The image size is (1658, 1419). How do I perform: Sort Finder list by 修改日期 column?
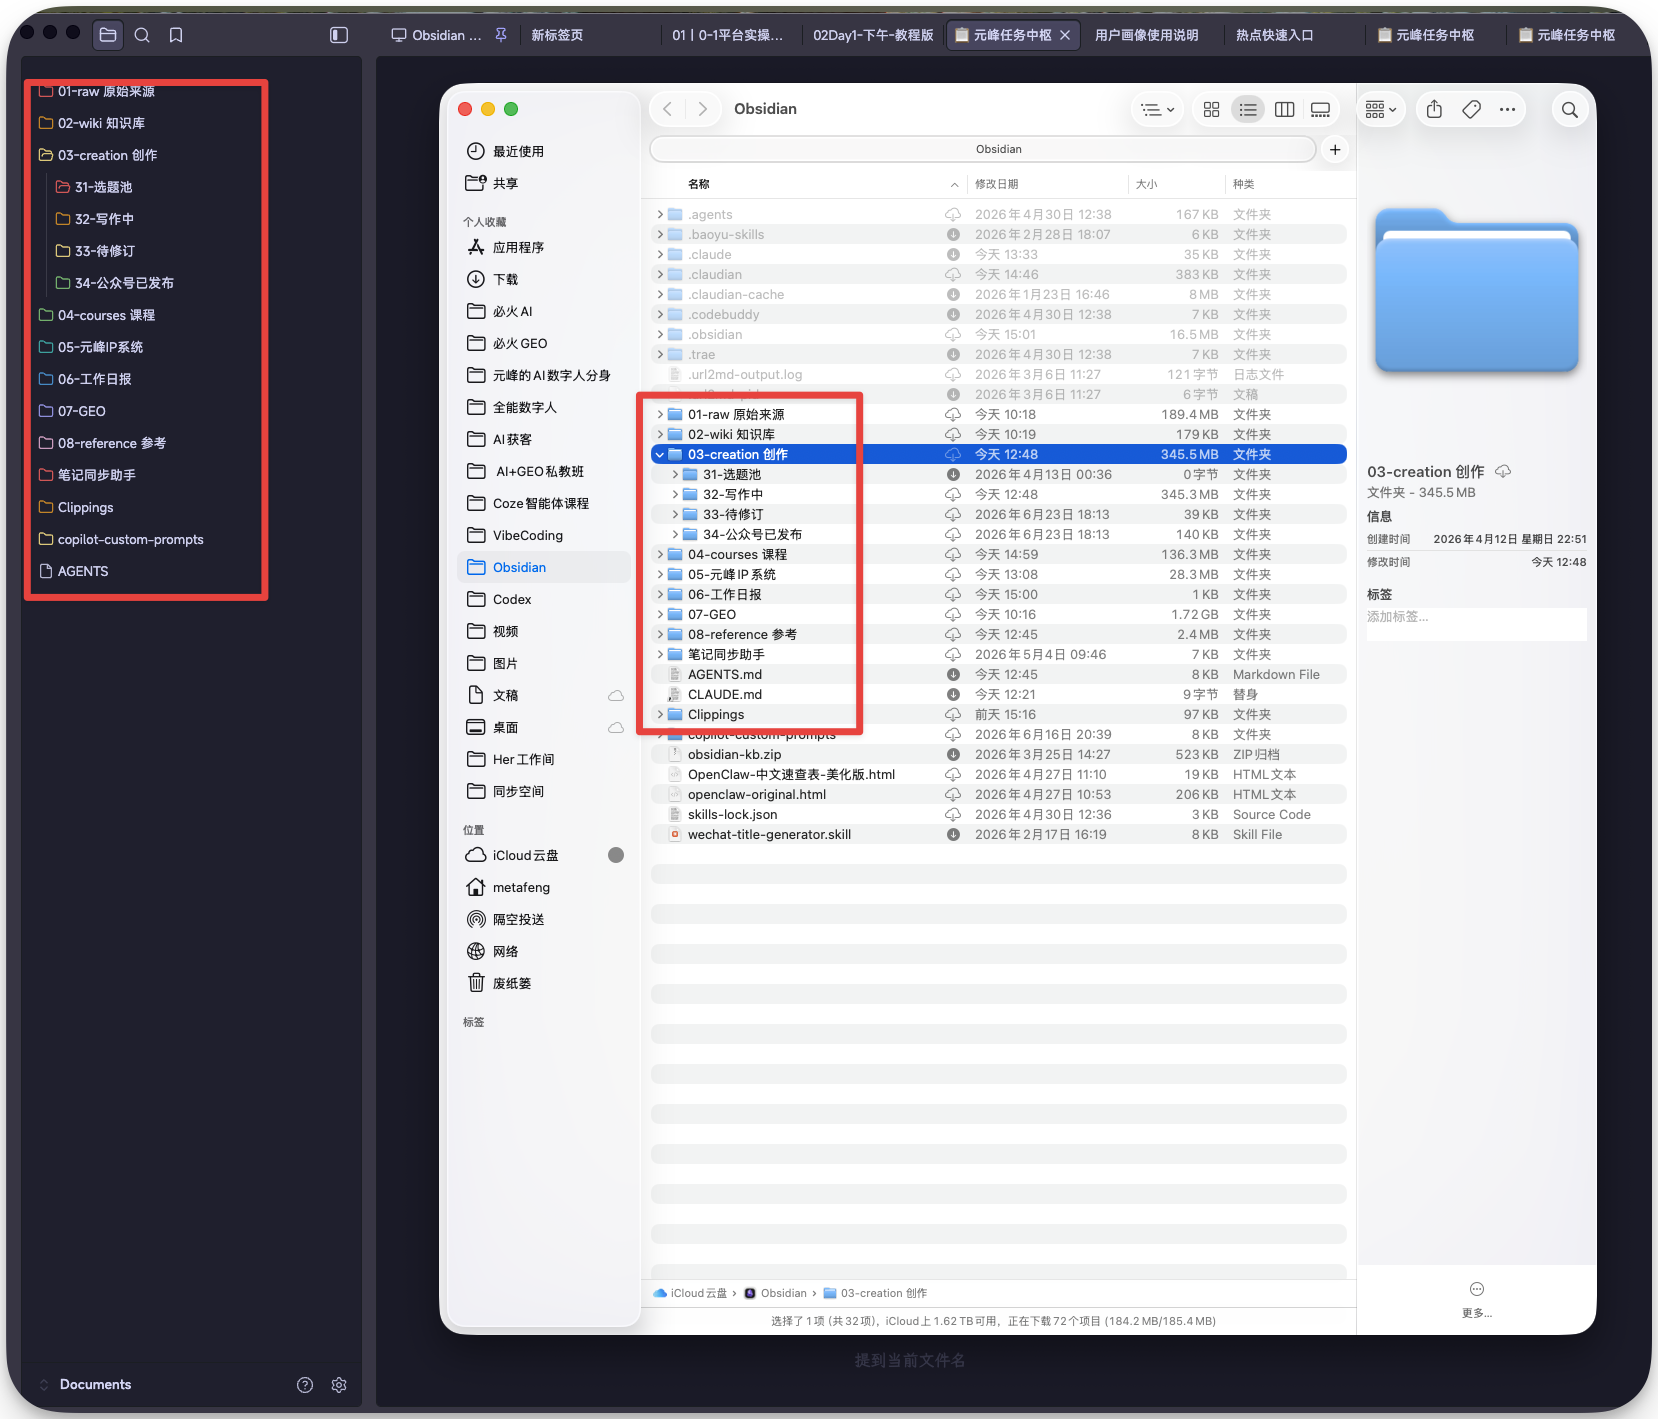(1046, 184)
